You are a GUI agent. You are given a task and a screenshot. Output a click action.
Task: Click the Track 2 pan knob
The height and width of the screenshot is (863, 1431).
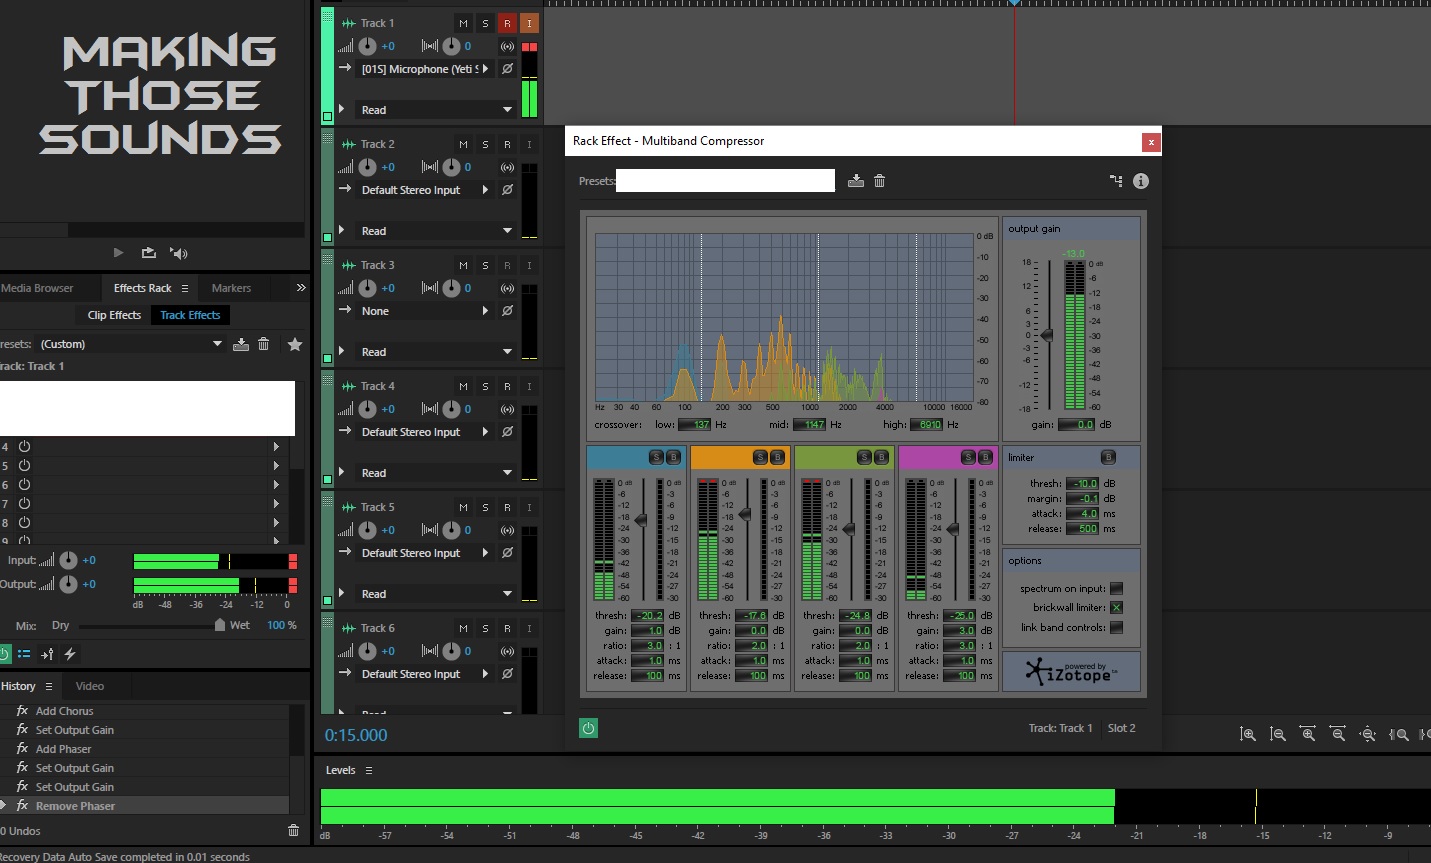452,167
